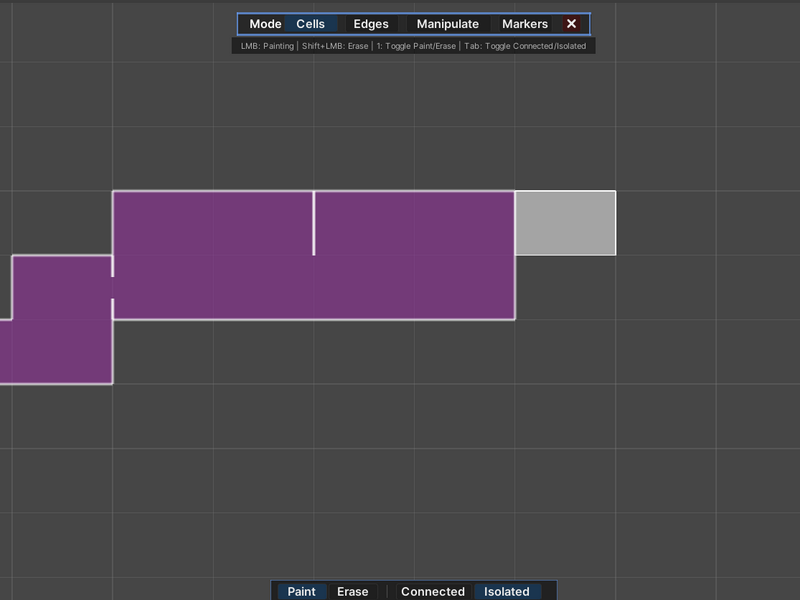Activate the Paint option
800x600 pixels.
point(301,591)
